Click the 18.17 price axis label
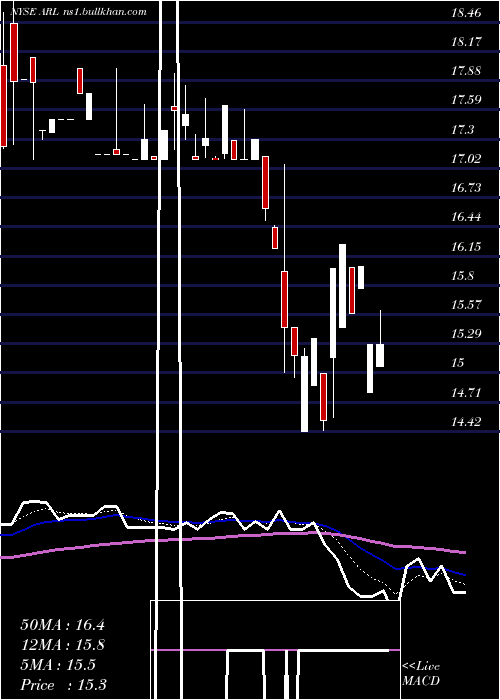 (x=466, y=42)
